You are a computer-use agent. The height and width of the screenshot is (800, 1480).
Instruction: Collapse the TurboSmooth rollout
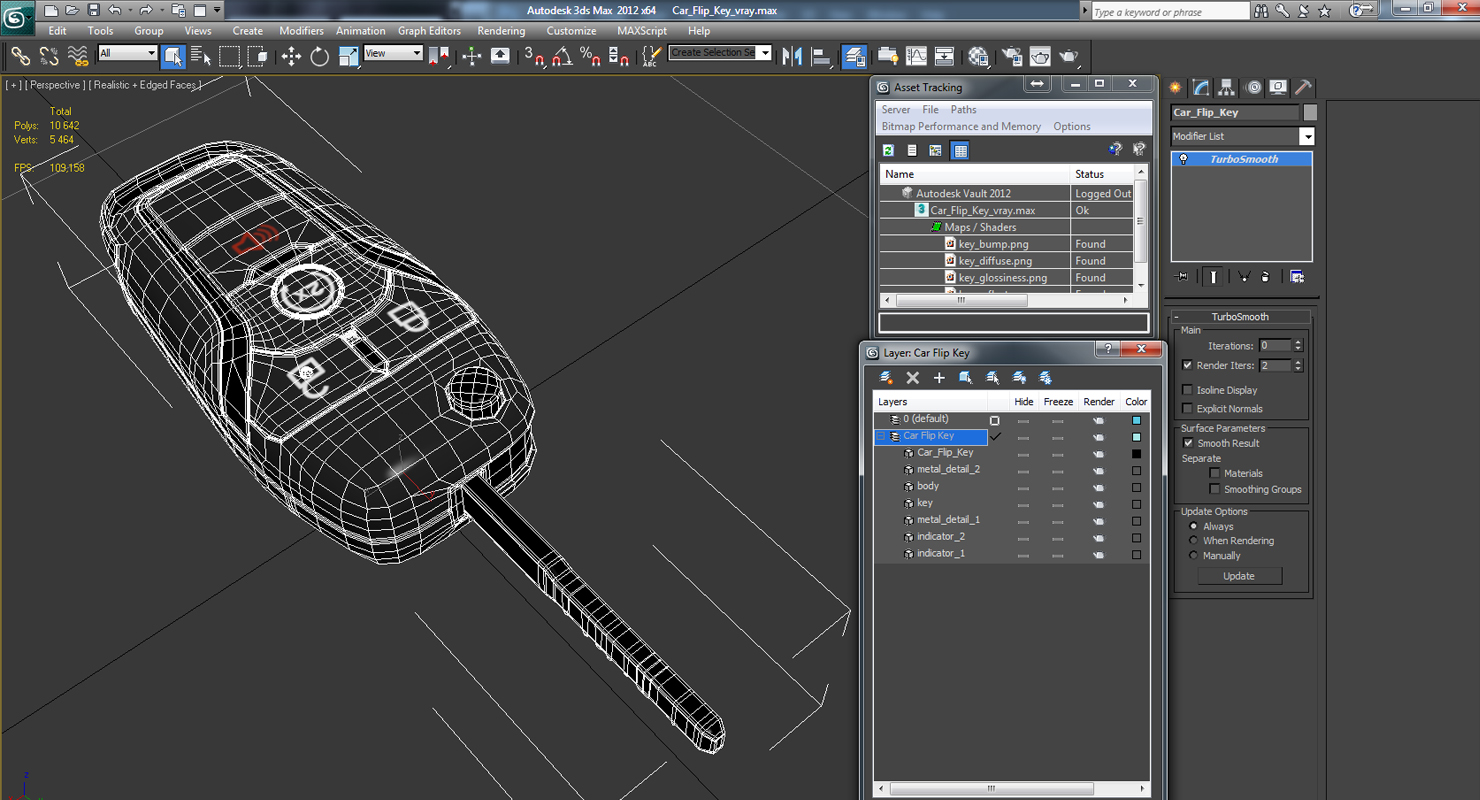coord(1176,317)
